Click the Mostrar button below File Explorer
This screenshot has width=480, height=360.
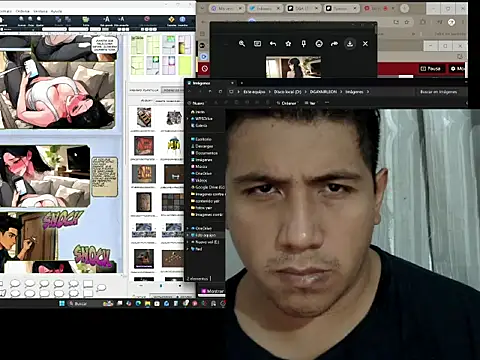[x=212, y=291]
